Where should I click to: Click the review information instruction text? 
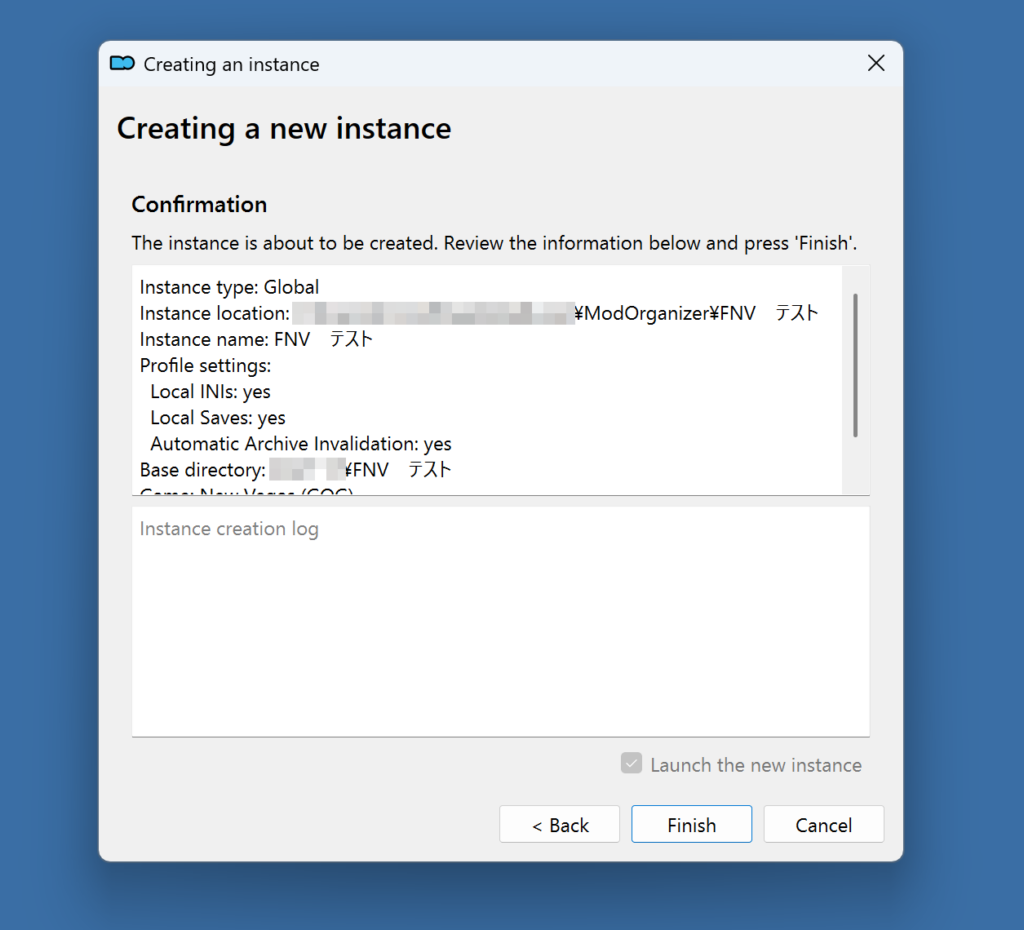point(494,243)
